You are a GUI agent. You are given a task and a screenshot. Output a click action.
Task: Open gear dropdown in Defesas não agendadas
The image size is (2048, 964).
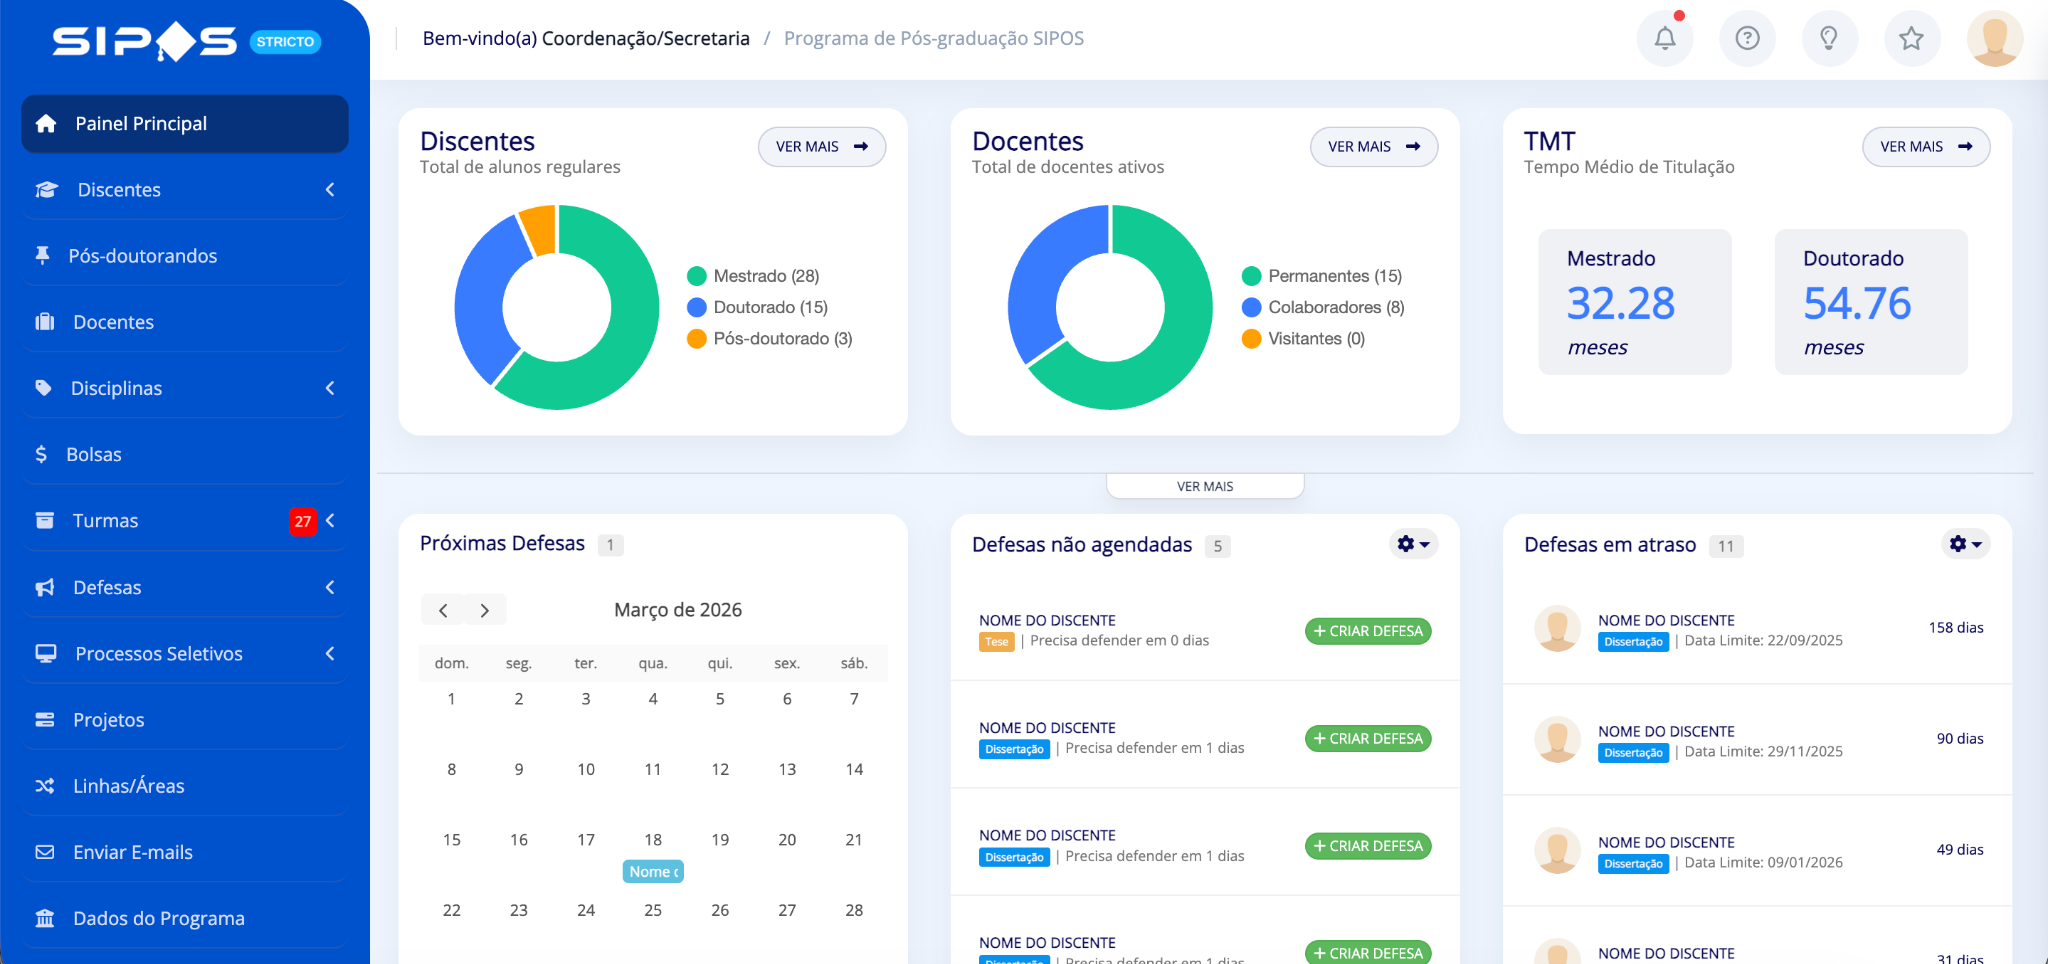click(1414, 544)
